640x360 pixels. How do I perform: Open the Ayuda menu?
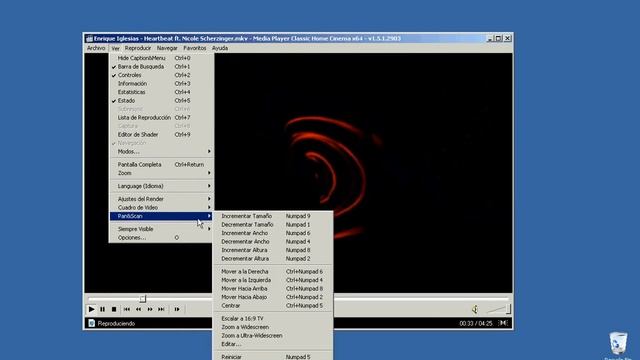[x=220, y=48]
